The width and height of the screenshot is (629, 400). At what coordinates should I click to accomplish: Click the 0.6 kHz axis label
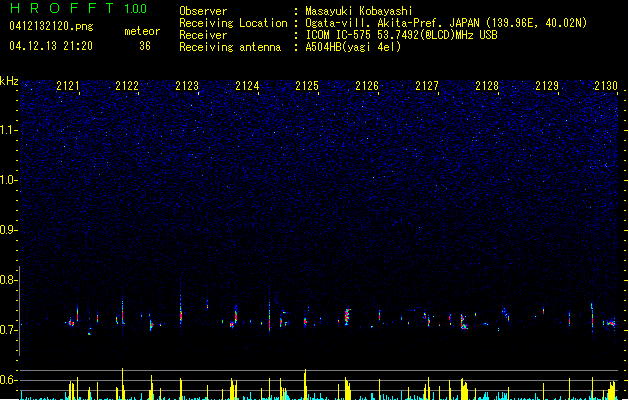[8, 380]
